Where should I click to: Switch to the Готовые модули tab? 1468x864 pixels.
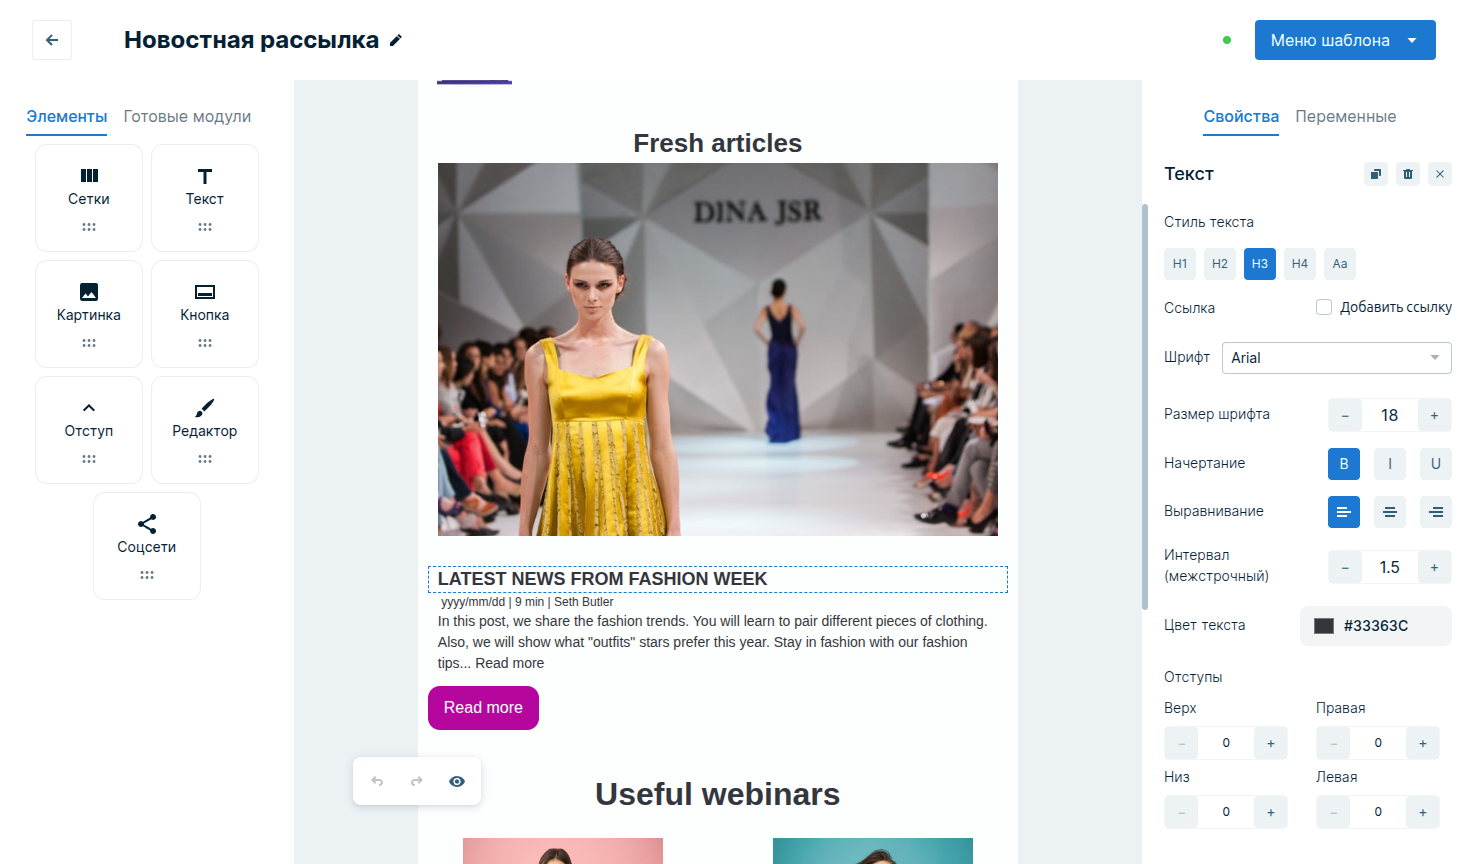tap(187, 117)
